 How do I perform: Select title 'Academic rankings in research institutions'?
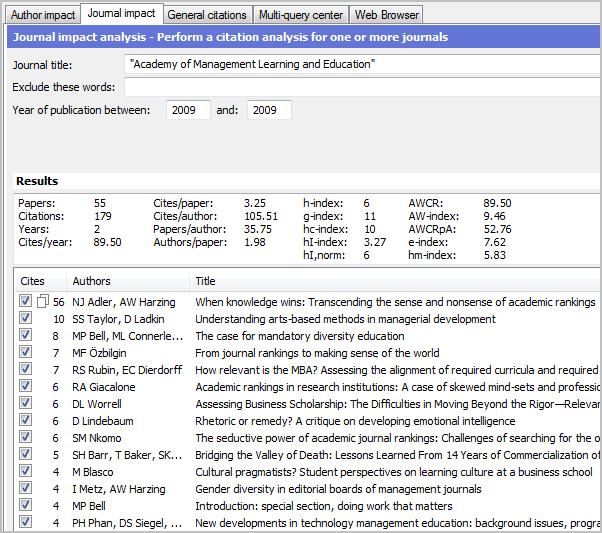[x=397, y=387]
